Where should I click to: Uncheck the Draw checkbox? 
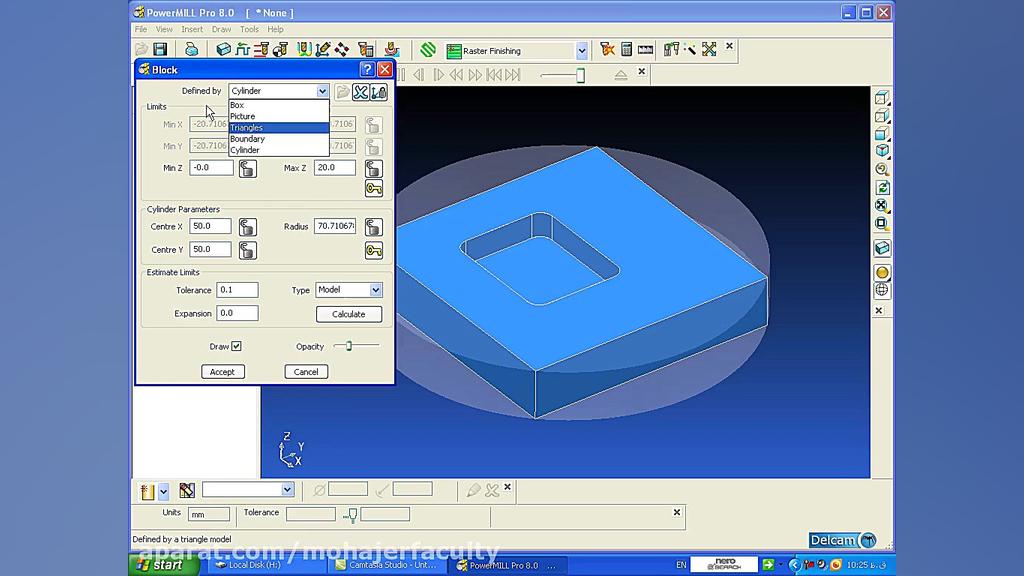click(x=237, y=346)
